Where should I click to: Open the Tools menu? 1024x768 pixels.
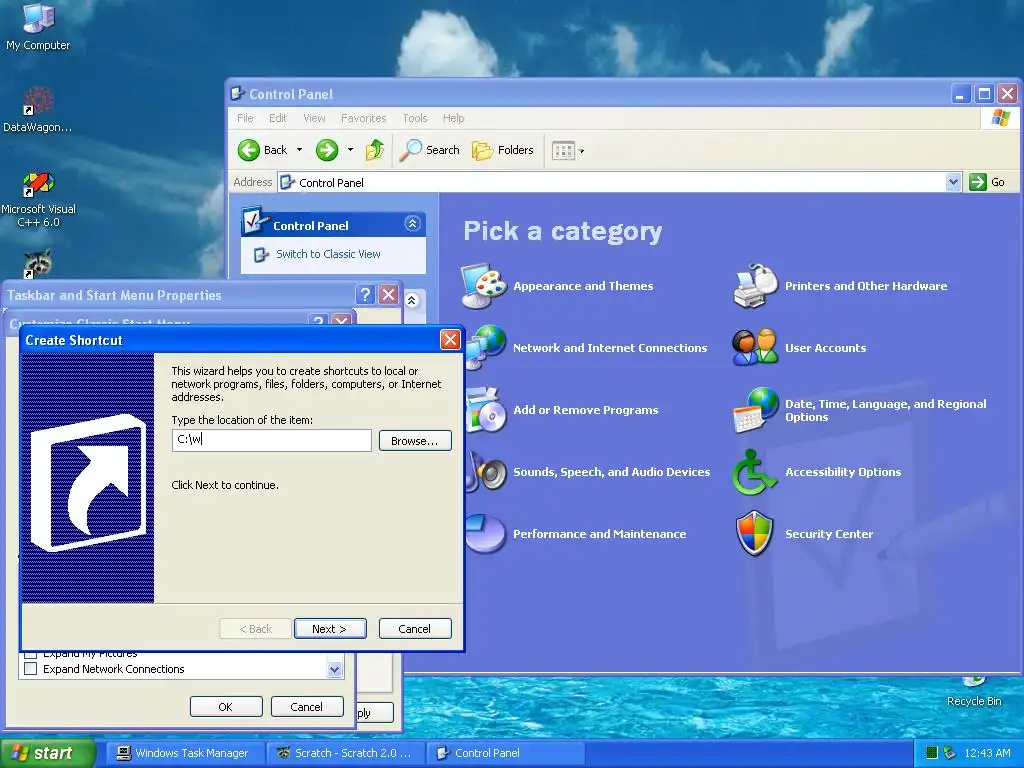coord(415,118)
